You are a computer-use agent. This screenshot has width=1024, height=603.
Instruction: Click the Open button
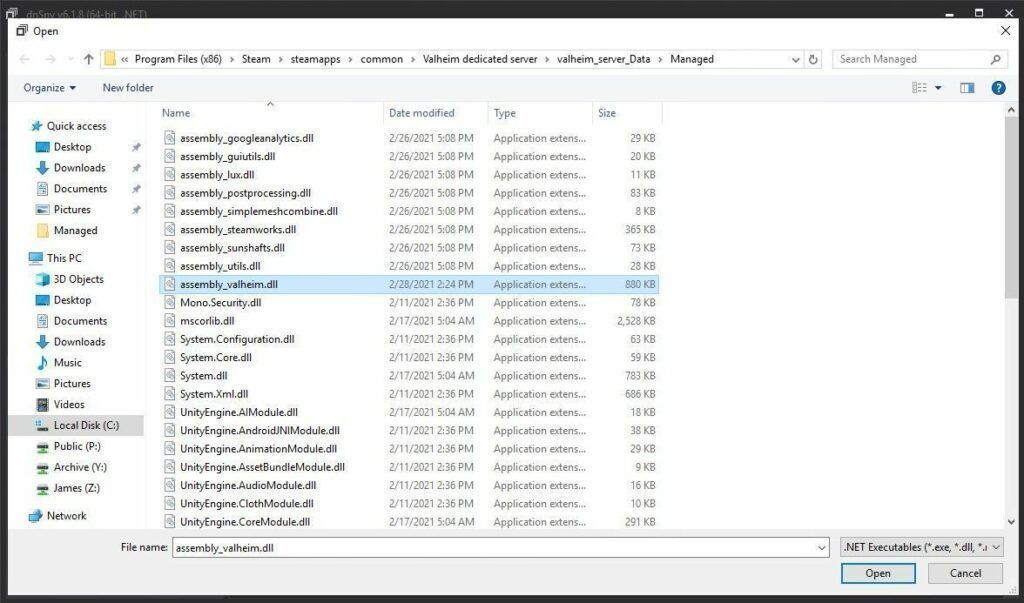[x=878, y=573]
